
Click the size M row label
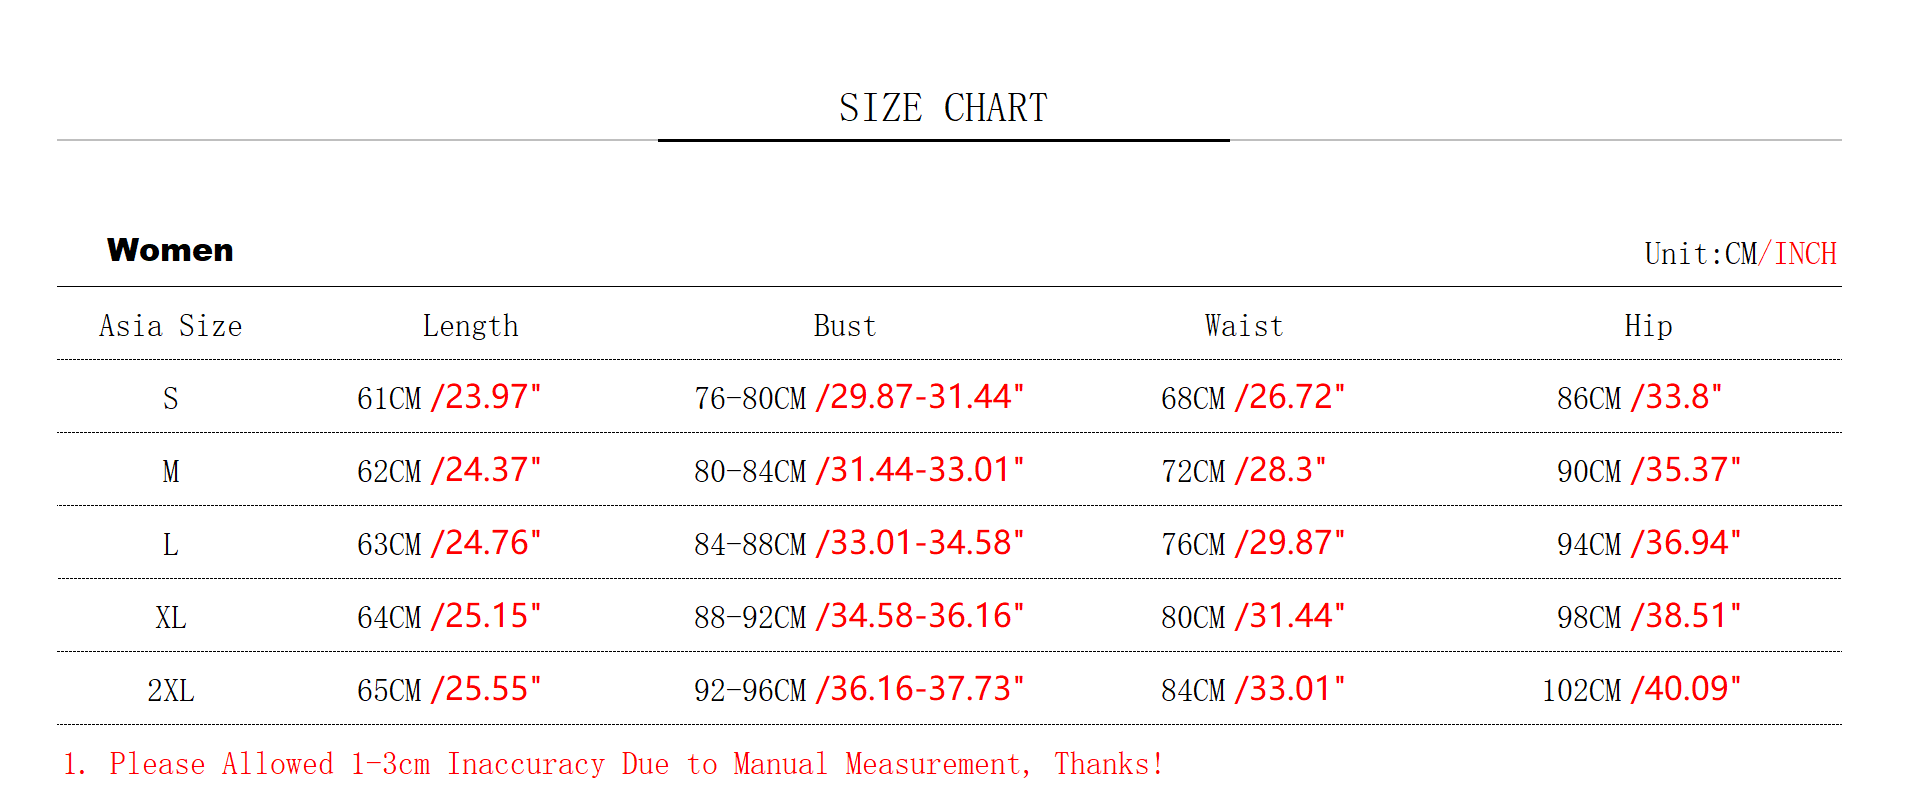[170, 472]
